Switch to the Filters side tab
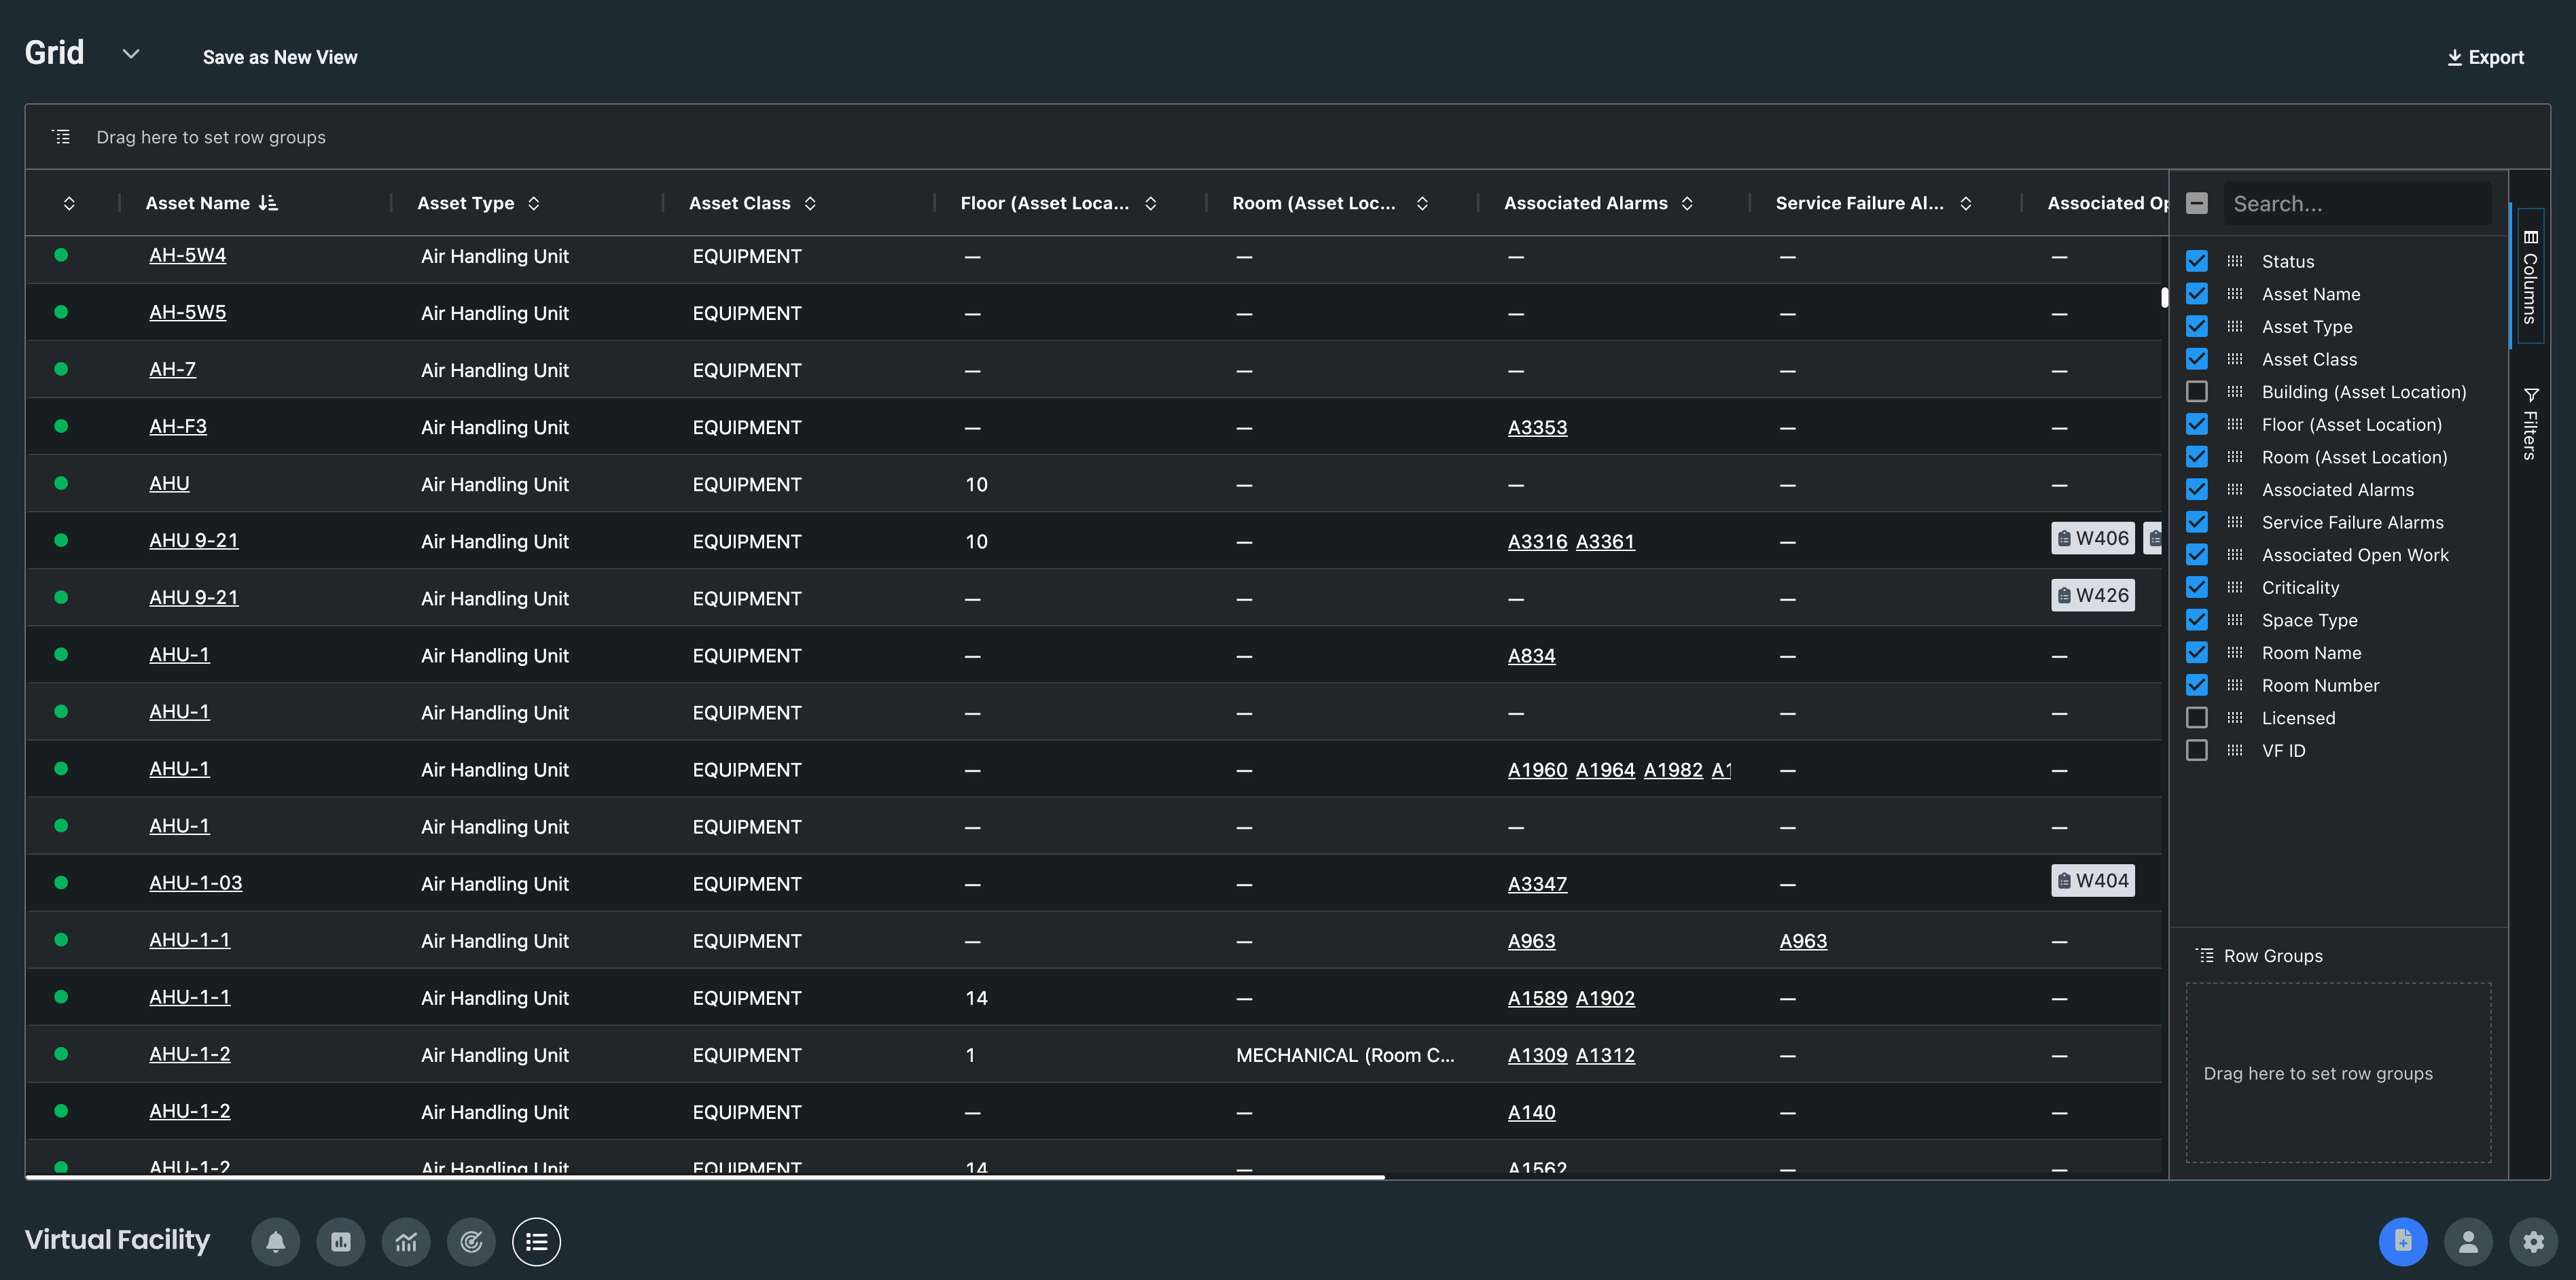The width and height of the screenshot is (2576, 1280). click(2530, 424)
